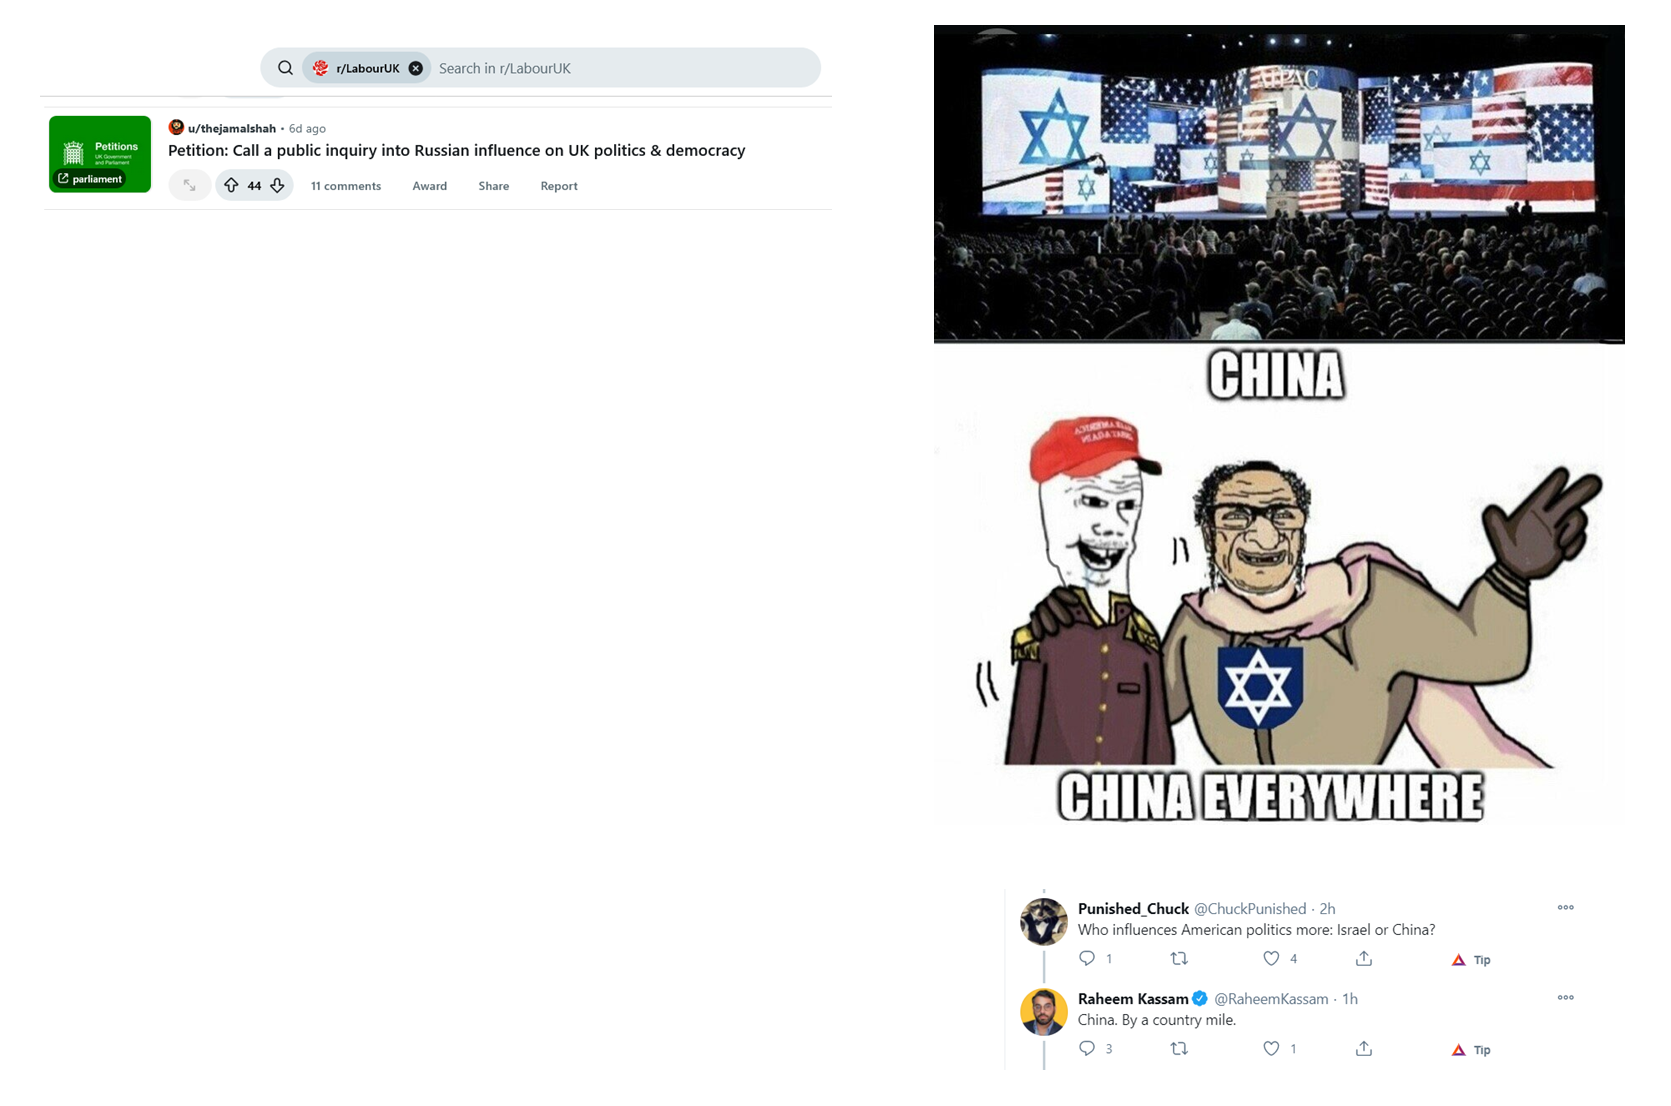Click the Award button

pyautogui.click(x=430, y=186)
